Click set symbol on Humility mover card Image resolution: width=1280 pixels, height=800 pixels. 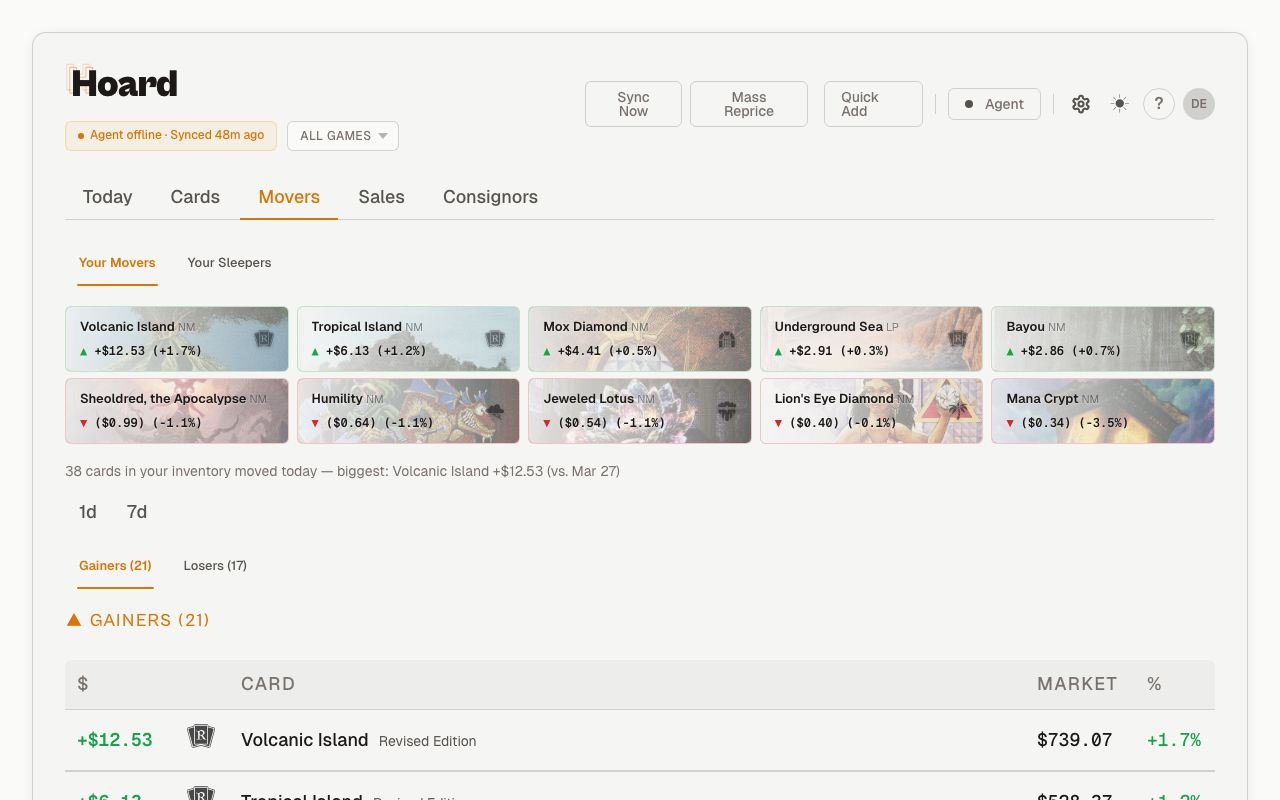495,411
